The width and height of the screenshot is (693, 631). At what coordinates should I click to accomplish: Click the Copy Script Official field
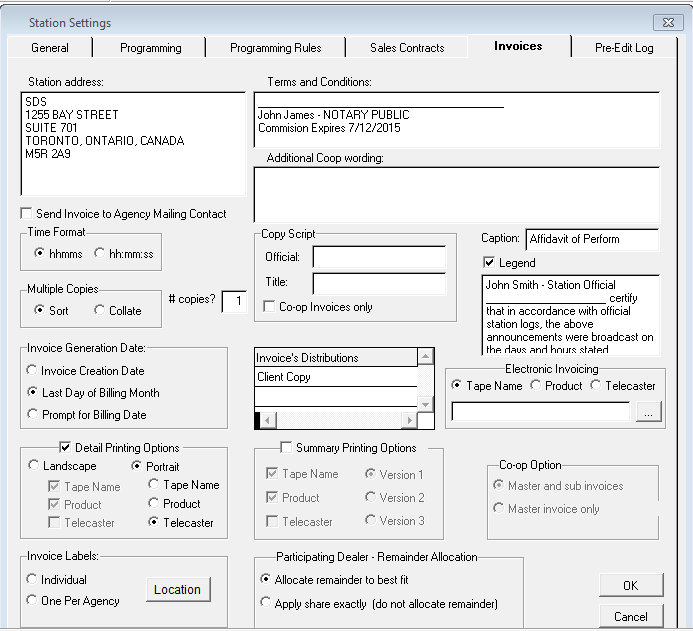378,258
